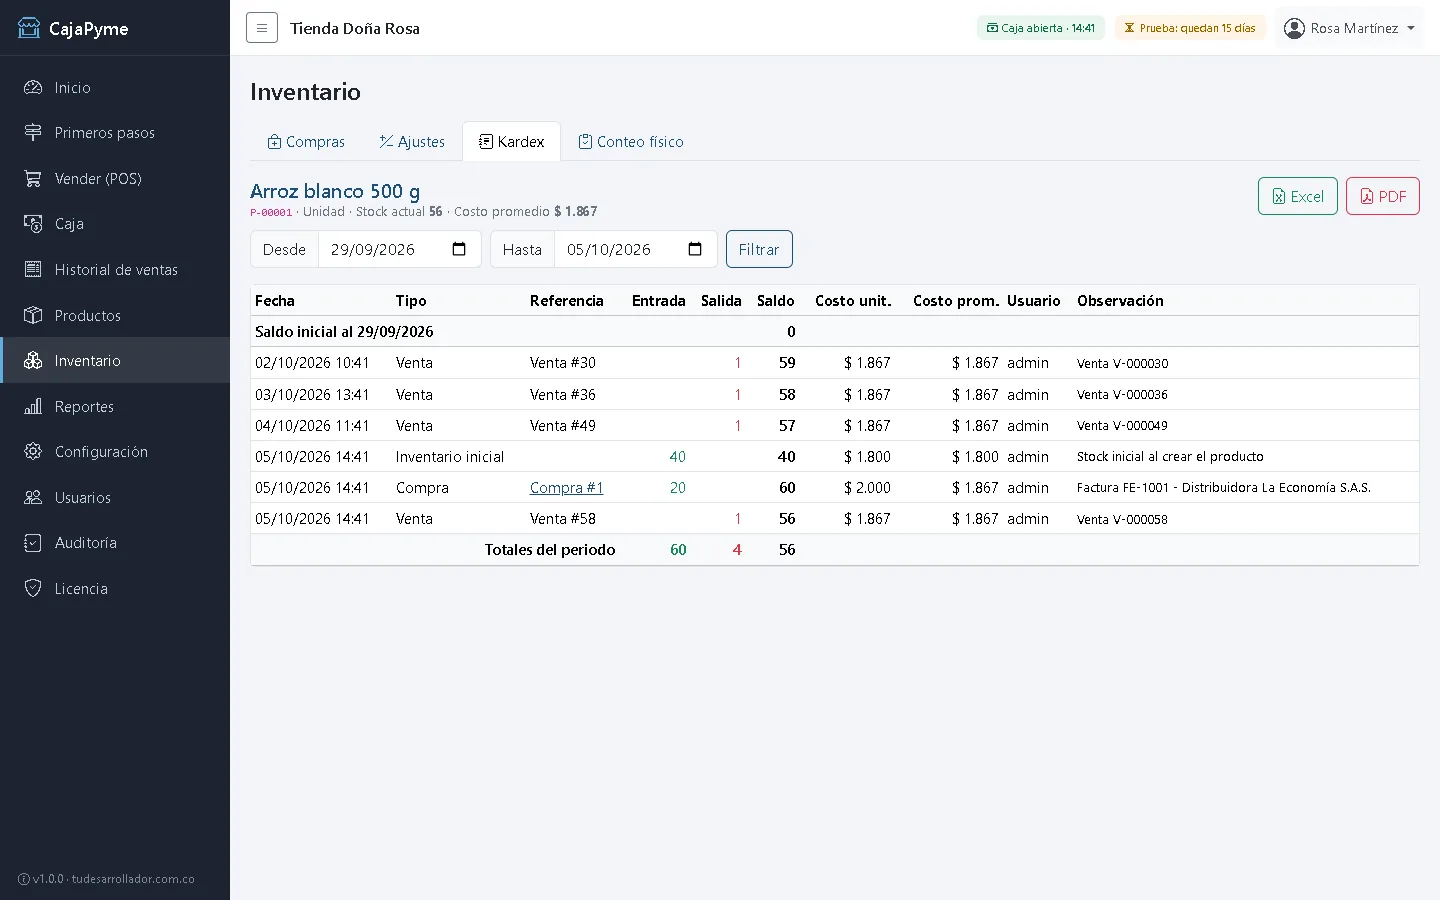The image size is (1440, 900).
Task: Open Reportes bar chart icon
Action: point(33,407)
